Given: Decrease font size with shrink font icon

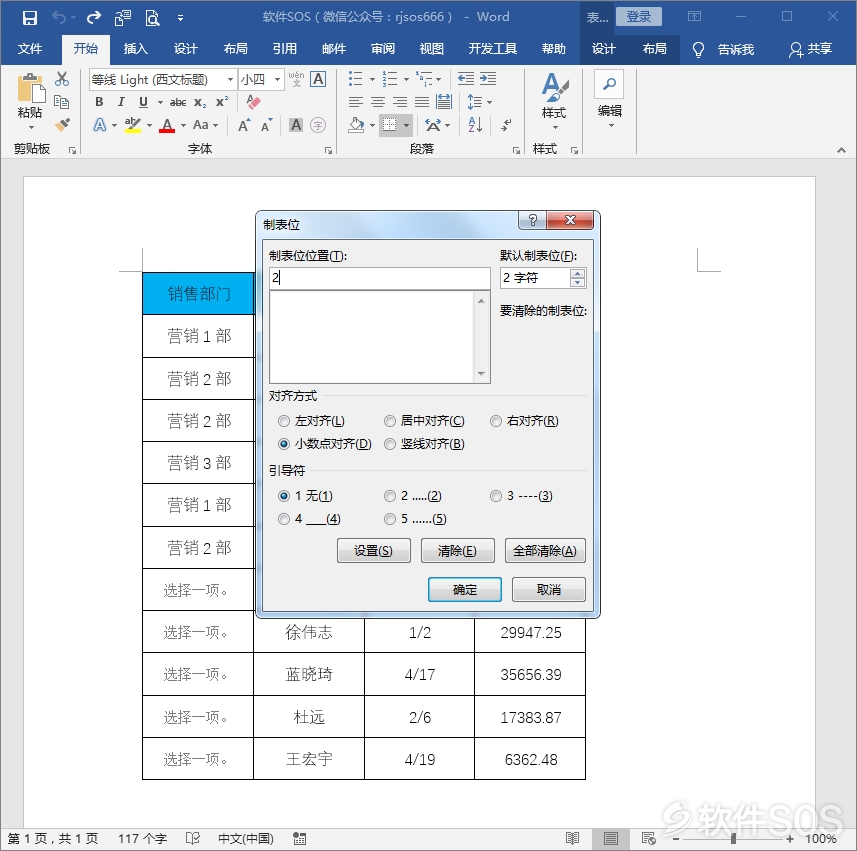Looking at the screenshot, I should [x=266, y=125].
